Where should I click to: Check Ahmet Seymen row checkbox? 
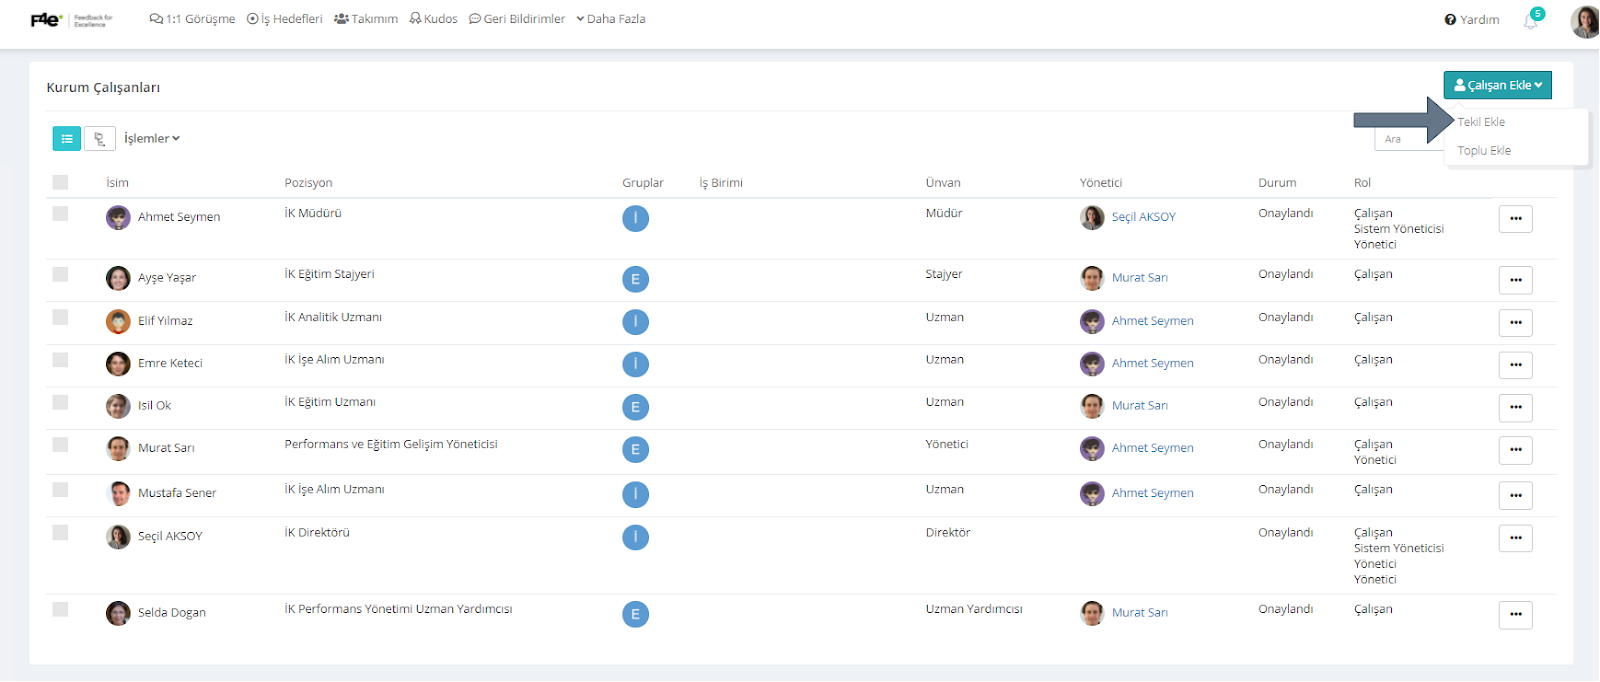(60, 213)
